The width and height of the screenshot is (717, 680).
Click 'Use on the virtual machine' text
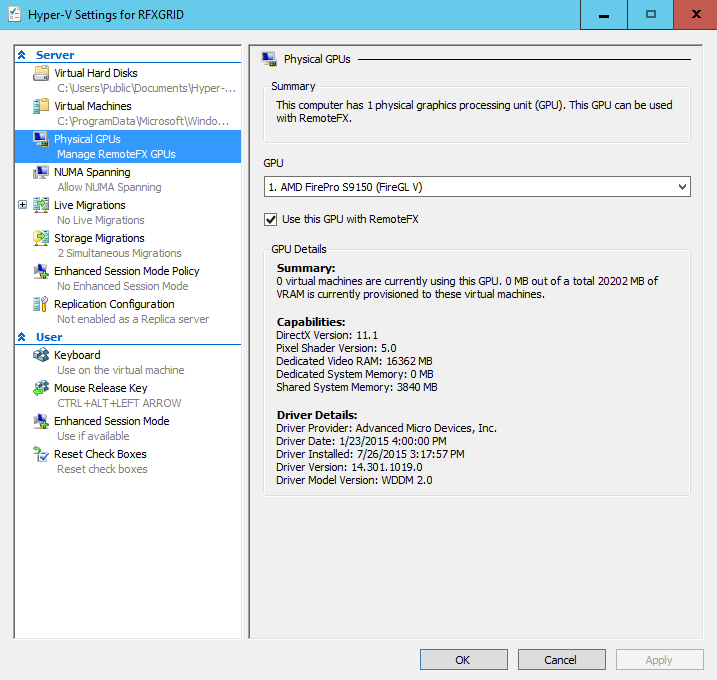(x=121, y=370)
